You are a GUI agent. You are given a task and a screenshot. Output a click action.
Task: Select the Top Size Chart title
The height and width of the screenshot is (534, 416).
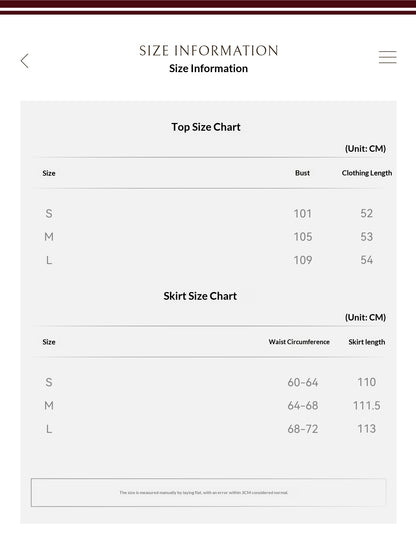(x=206, y=127)
